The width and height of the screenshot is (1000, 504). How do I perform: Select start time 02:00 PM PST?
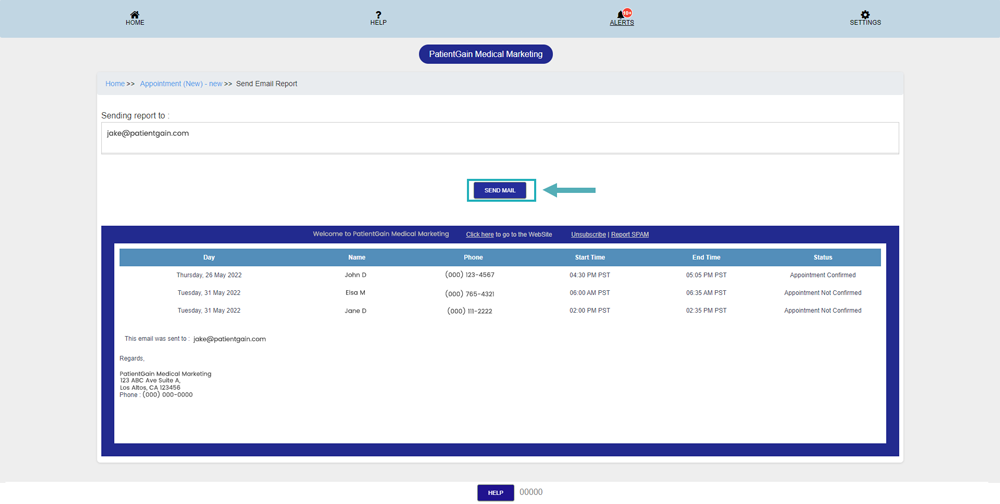click(590, 311)
